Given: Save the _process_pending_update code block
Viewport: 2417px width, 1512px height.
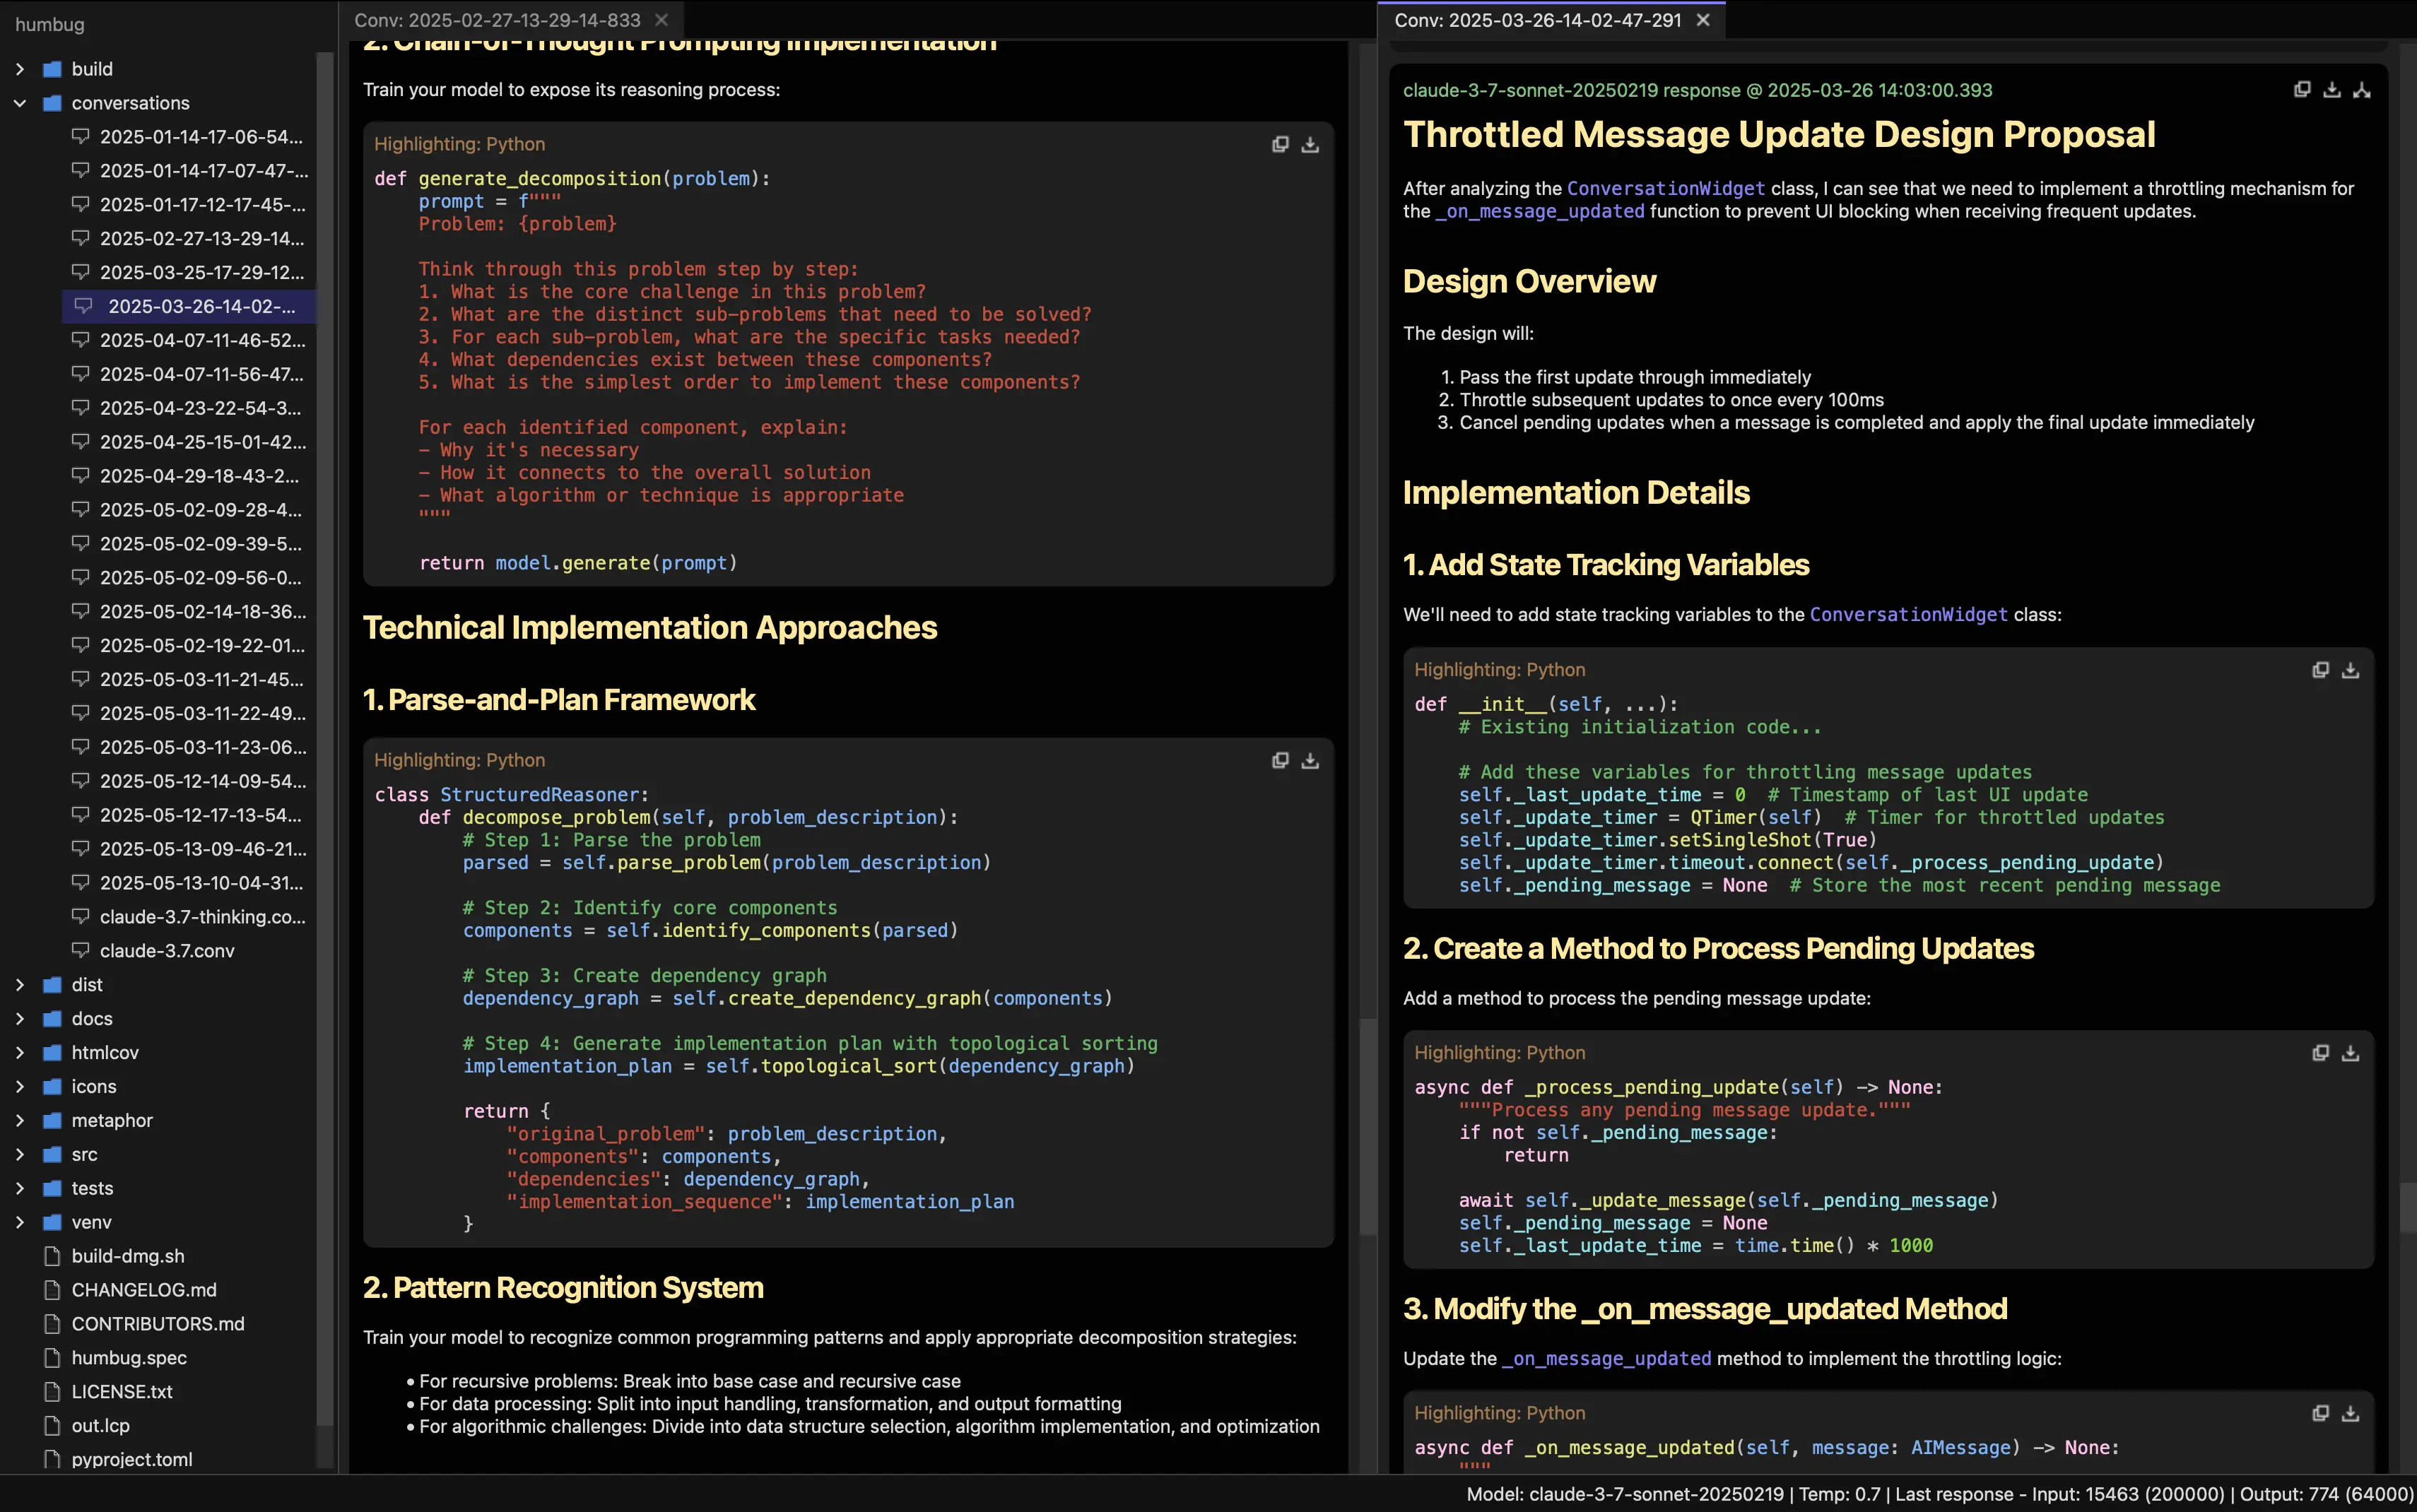Looking at the screenshot, I should [x=2351, y=1053].
